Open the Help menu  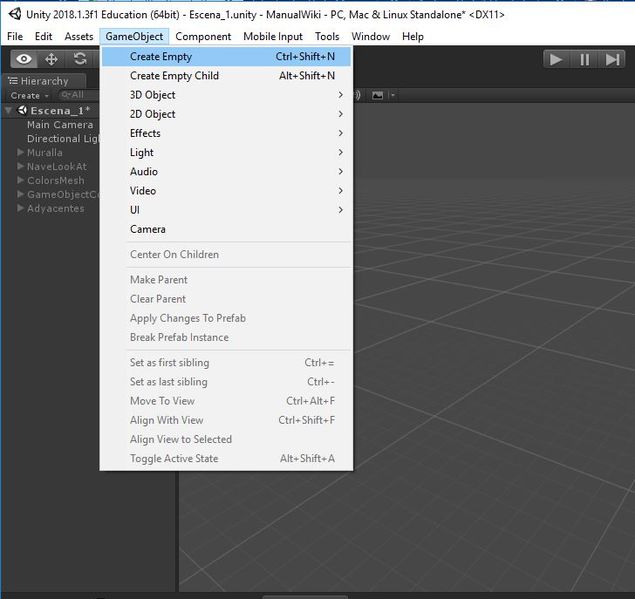[413, 36]
